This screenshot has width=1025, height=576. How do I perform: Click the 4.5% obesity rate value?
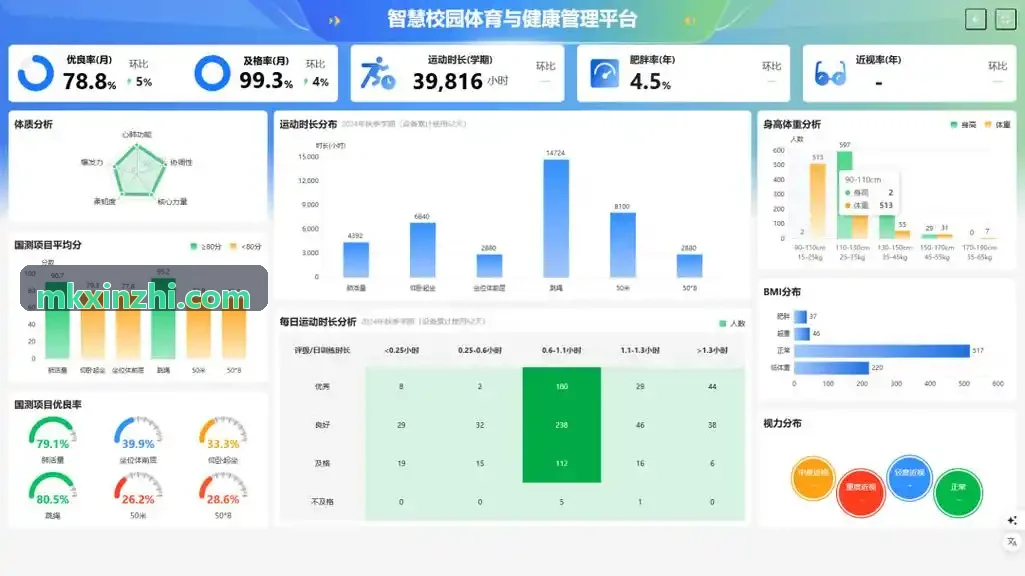[x=650, y=82]
